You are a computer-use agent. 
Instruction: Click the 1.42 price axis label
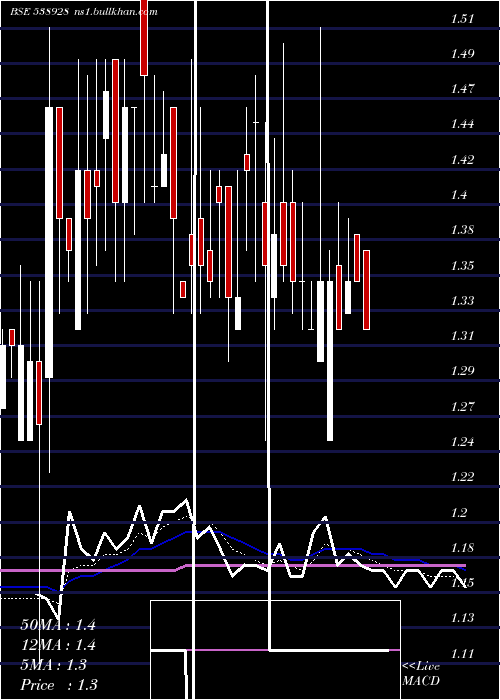(462, 160)
